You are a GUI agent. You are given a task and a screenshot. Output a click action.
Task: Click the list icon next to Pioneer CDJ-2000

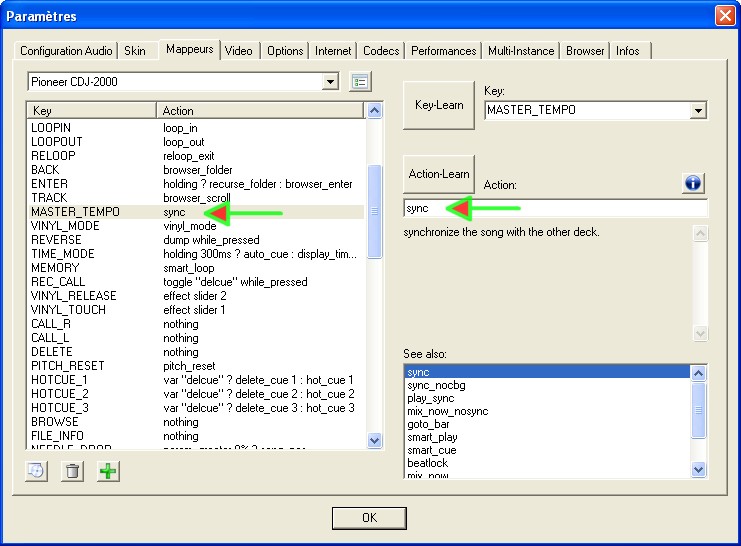pyautogui.click(x=361, y=82)
